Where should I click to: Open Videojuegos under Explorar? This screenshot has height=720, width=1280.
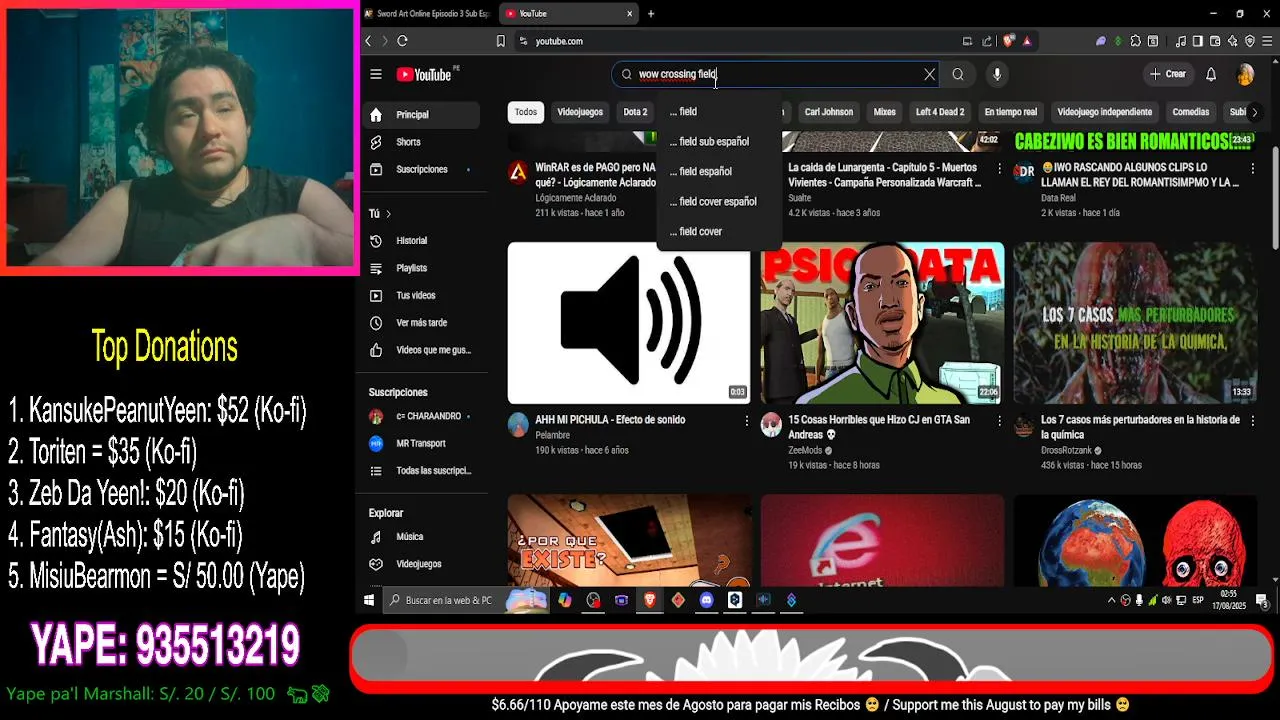[x=420, y=564]
